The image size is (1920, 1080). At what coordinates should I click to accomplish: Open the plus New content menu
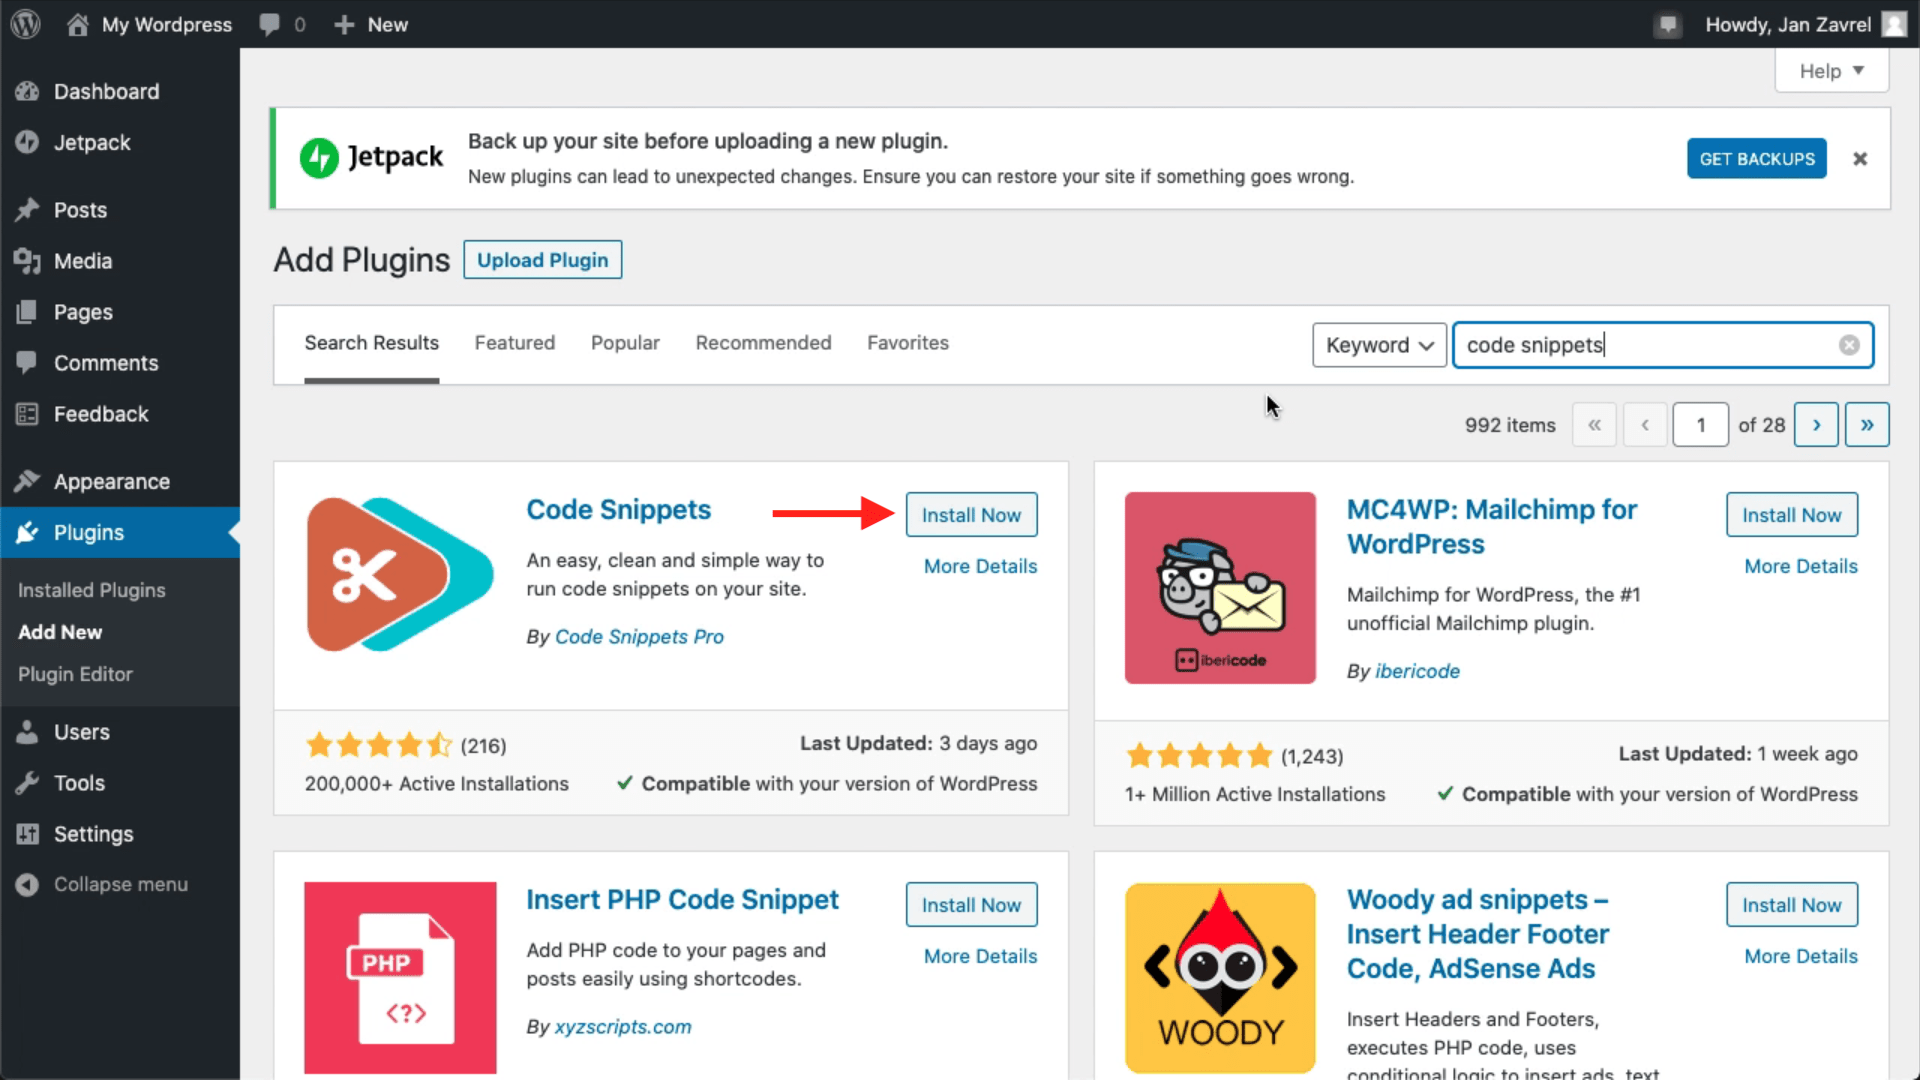coord(371,24)
